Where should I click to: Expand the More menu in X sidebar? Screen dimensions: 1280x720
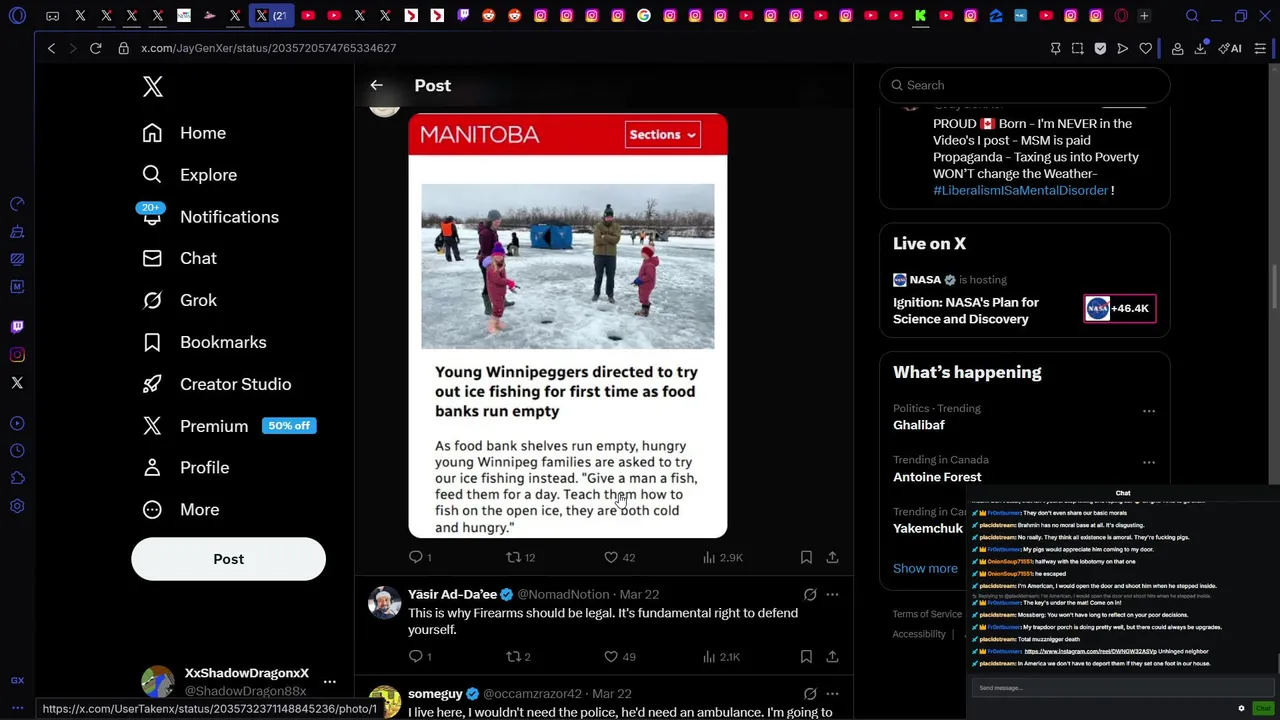(180, 510)
